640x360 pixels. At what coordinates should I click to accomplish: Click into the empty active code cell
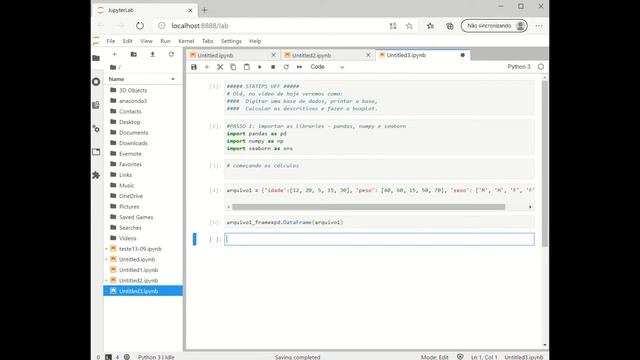[x=379, y=239]
